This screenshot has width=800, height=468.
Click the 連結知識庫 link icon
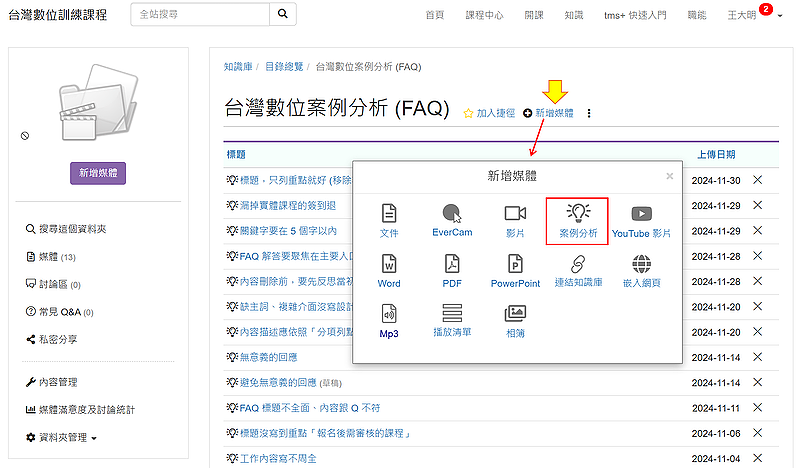click(577, 270)
